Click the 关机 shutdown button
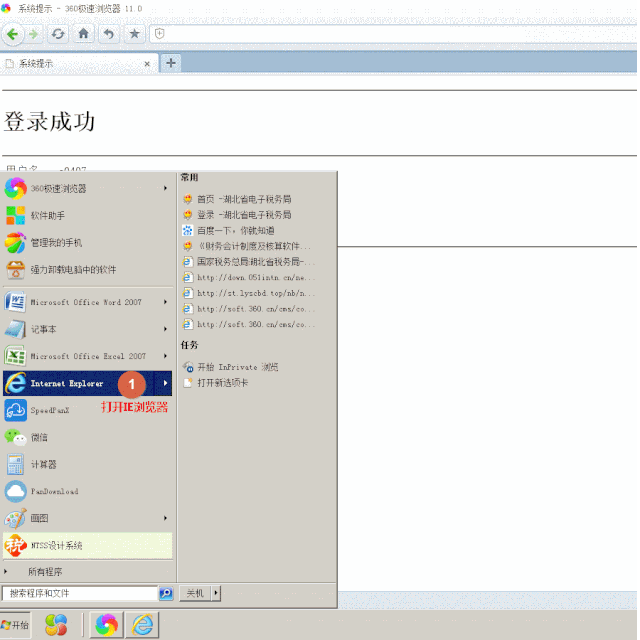 195,593
